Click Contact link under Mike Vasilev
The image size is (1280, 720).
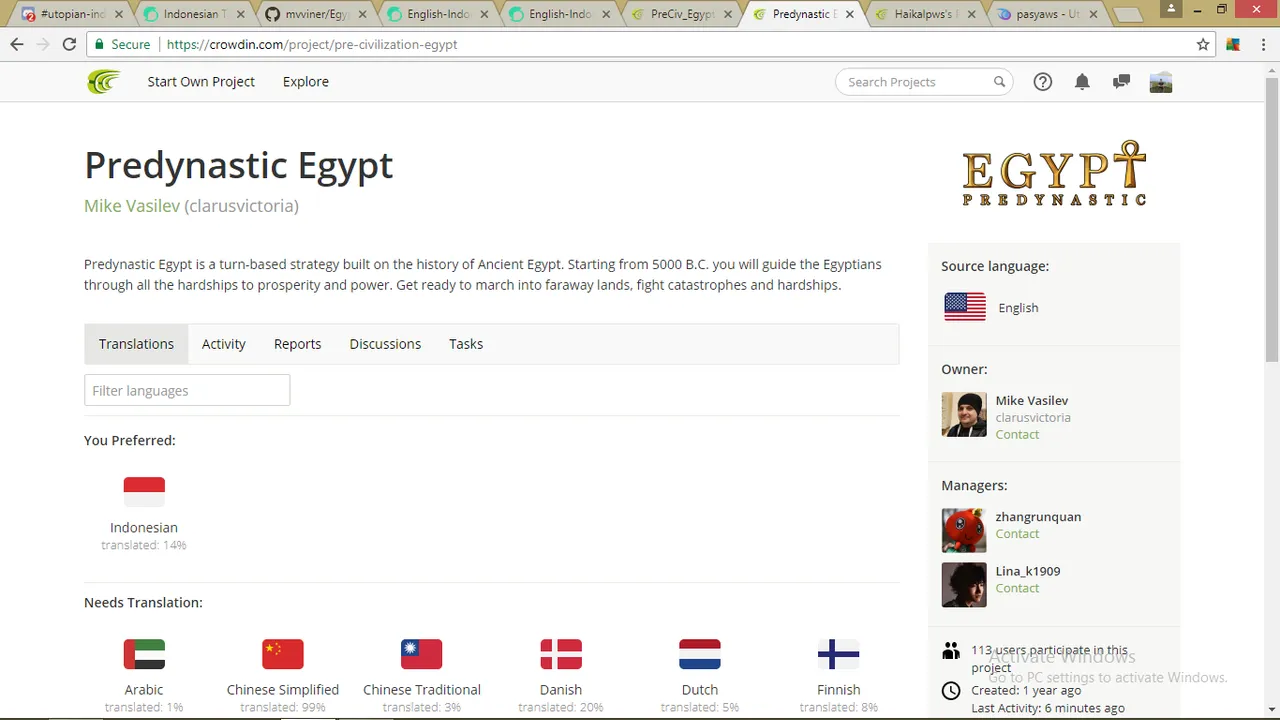point(1017,435)
